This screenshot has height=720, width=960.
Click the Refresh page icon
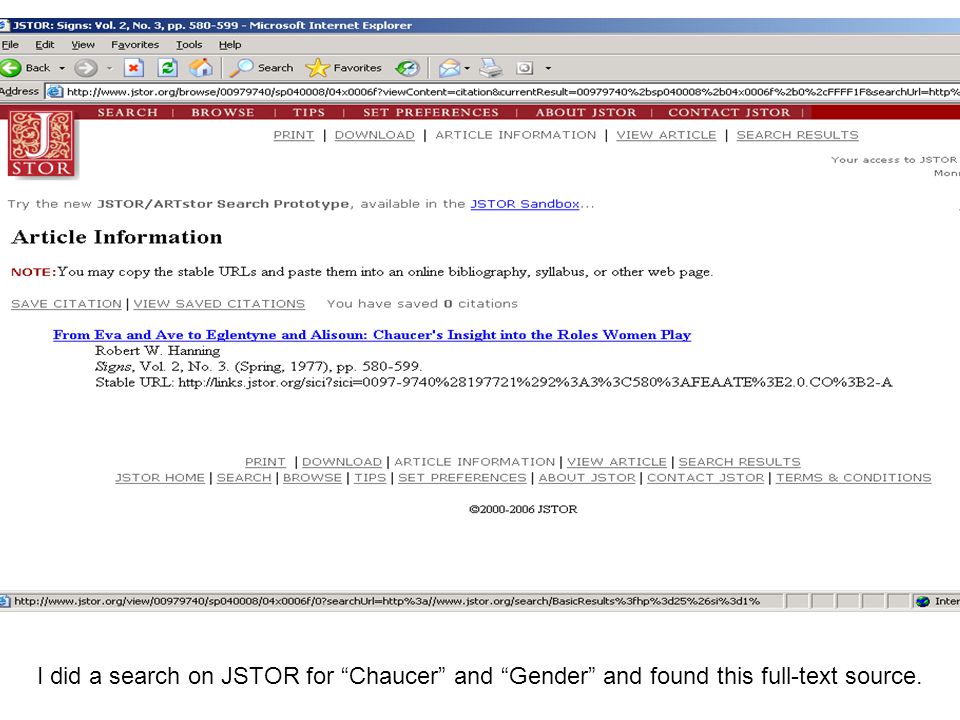click(167, 68)
